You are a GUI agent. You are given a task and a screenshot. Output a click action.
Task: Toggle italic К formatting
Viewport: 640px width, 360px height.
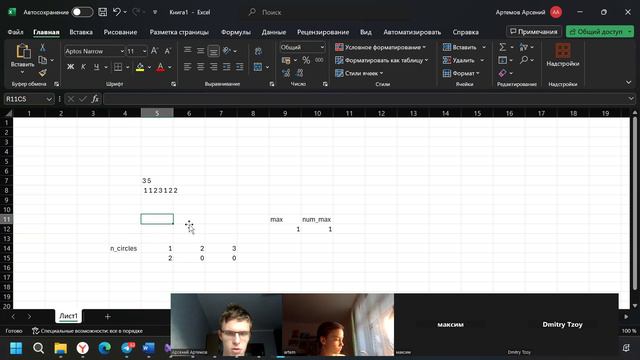(83, 67)
